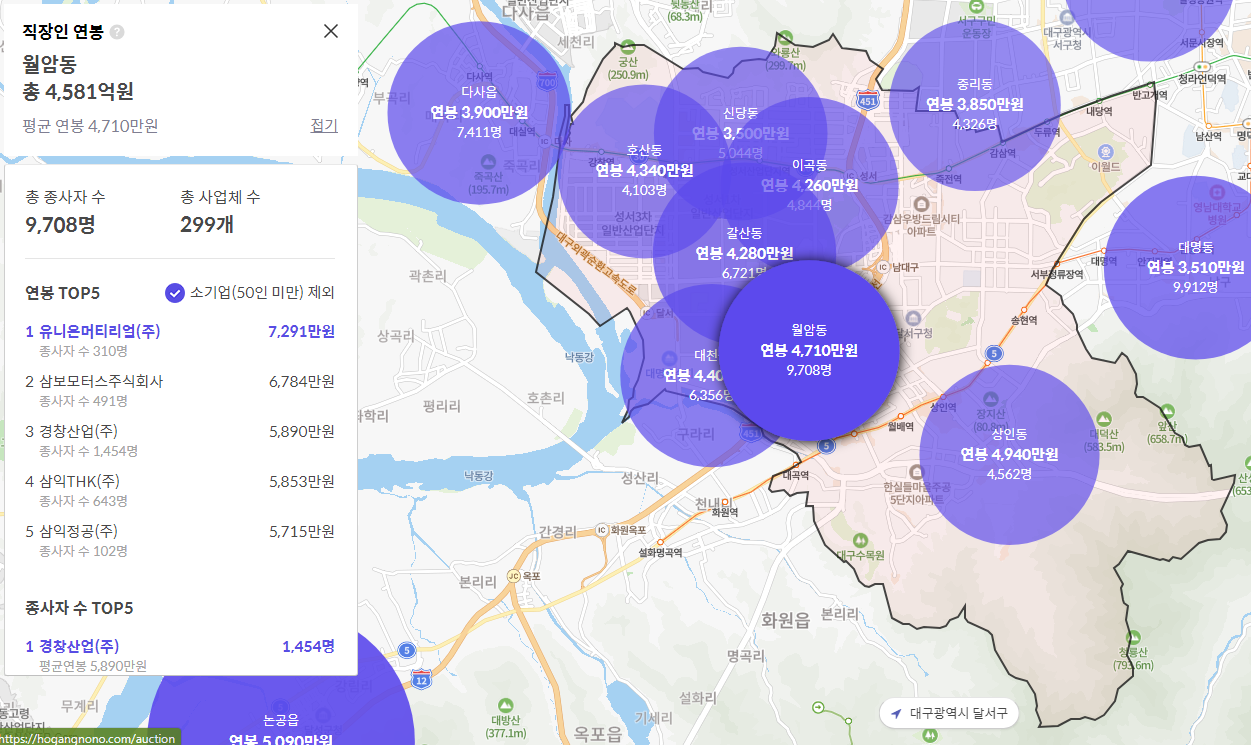Select the 대명동 salary bubble

coord(1195,266)
